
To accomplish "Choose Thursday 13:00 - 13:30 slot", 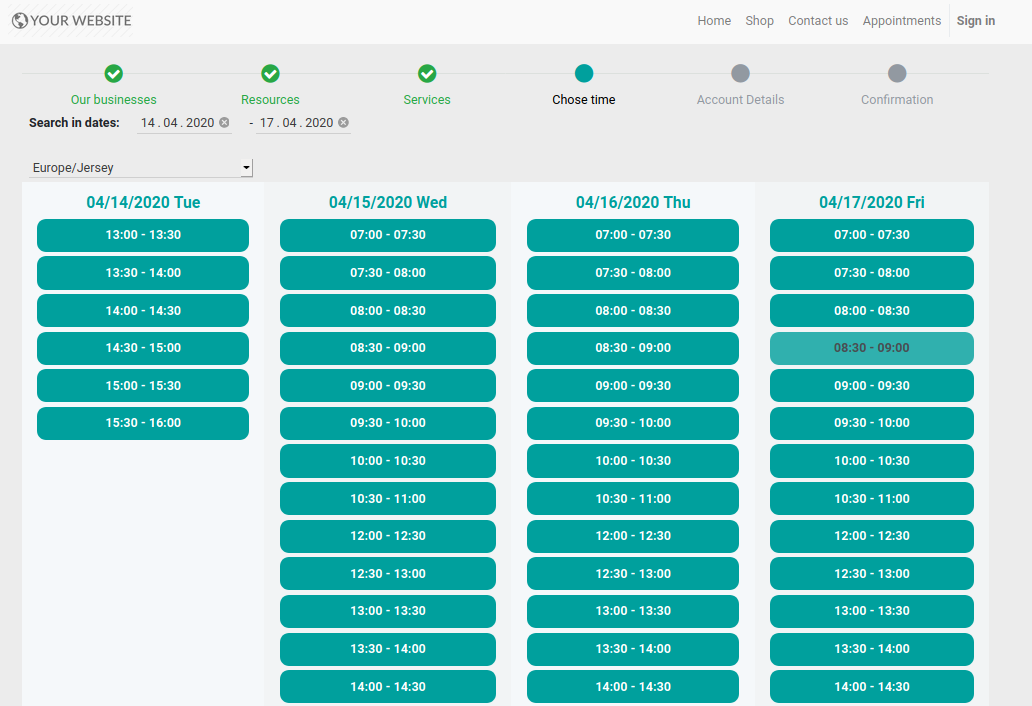I will point(632,611).
